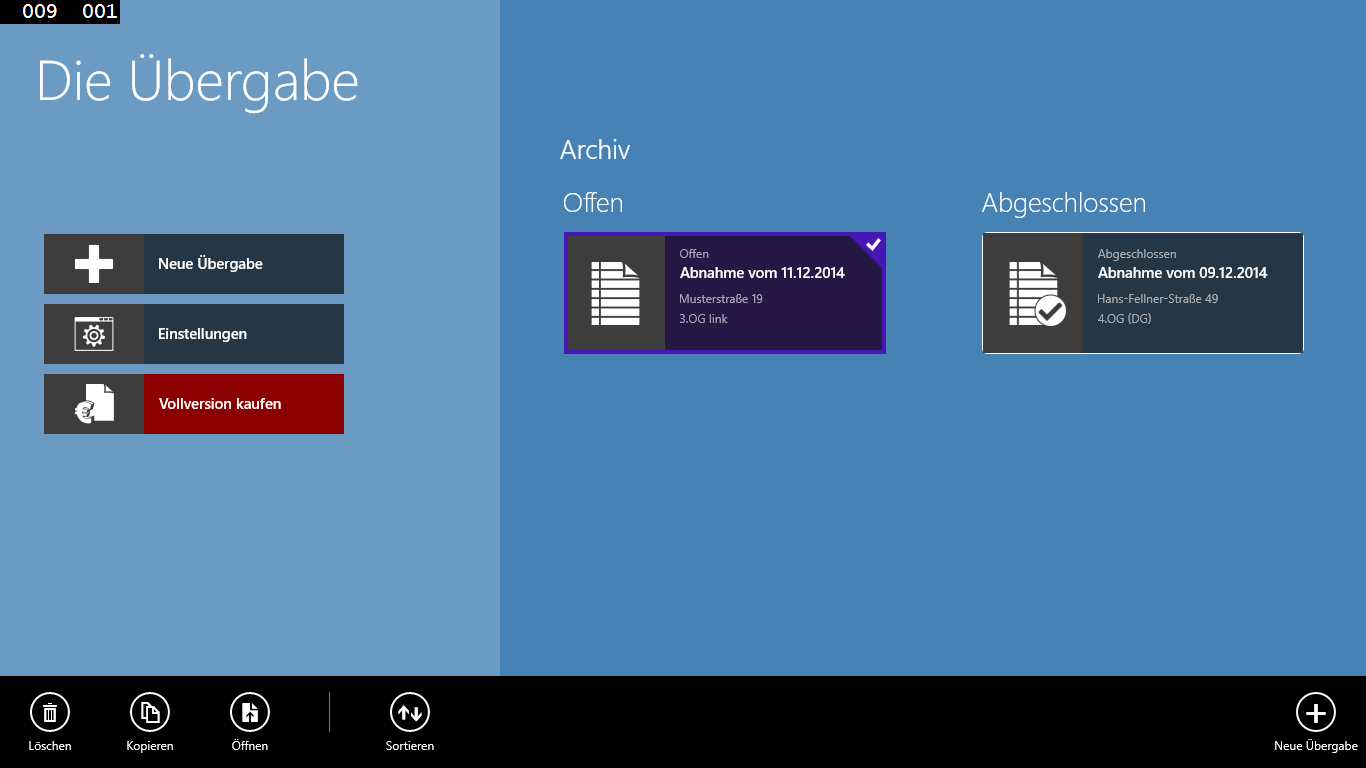Select Abnahme vom 09.12.2014 entry
Image resolution: width=1366 pixels, height=768 pixels.
click(x=1182, y=273)
